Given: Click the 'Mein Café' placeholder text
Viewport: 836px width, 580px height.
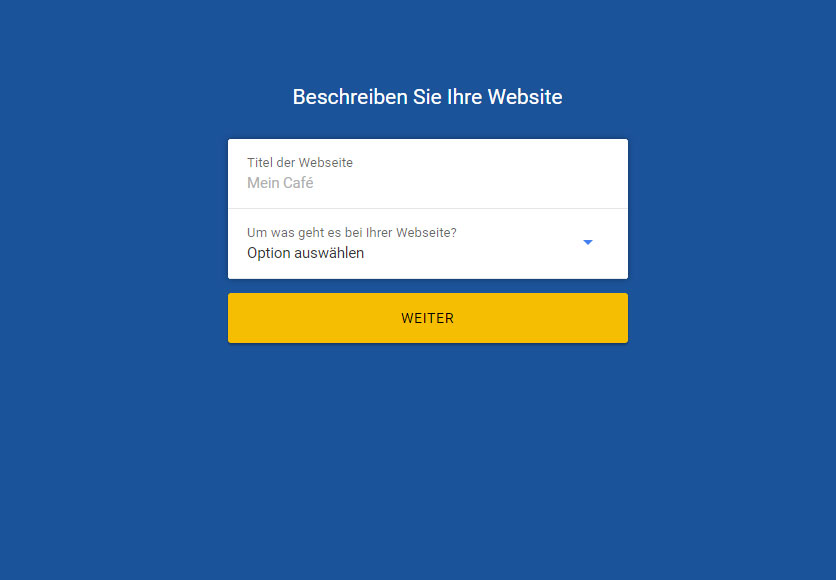Looking at the screenshot, I should click(280, 183).
